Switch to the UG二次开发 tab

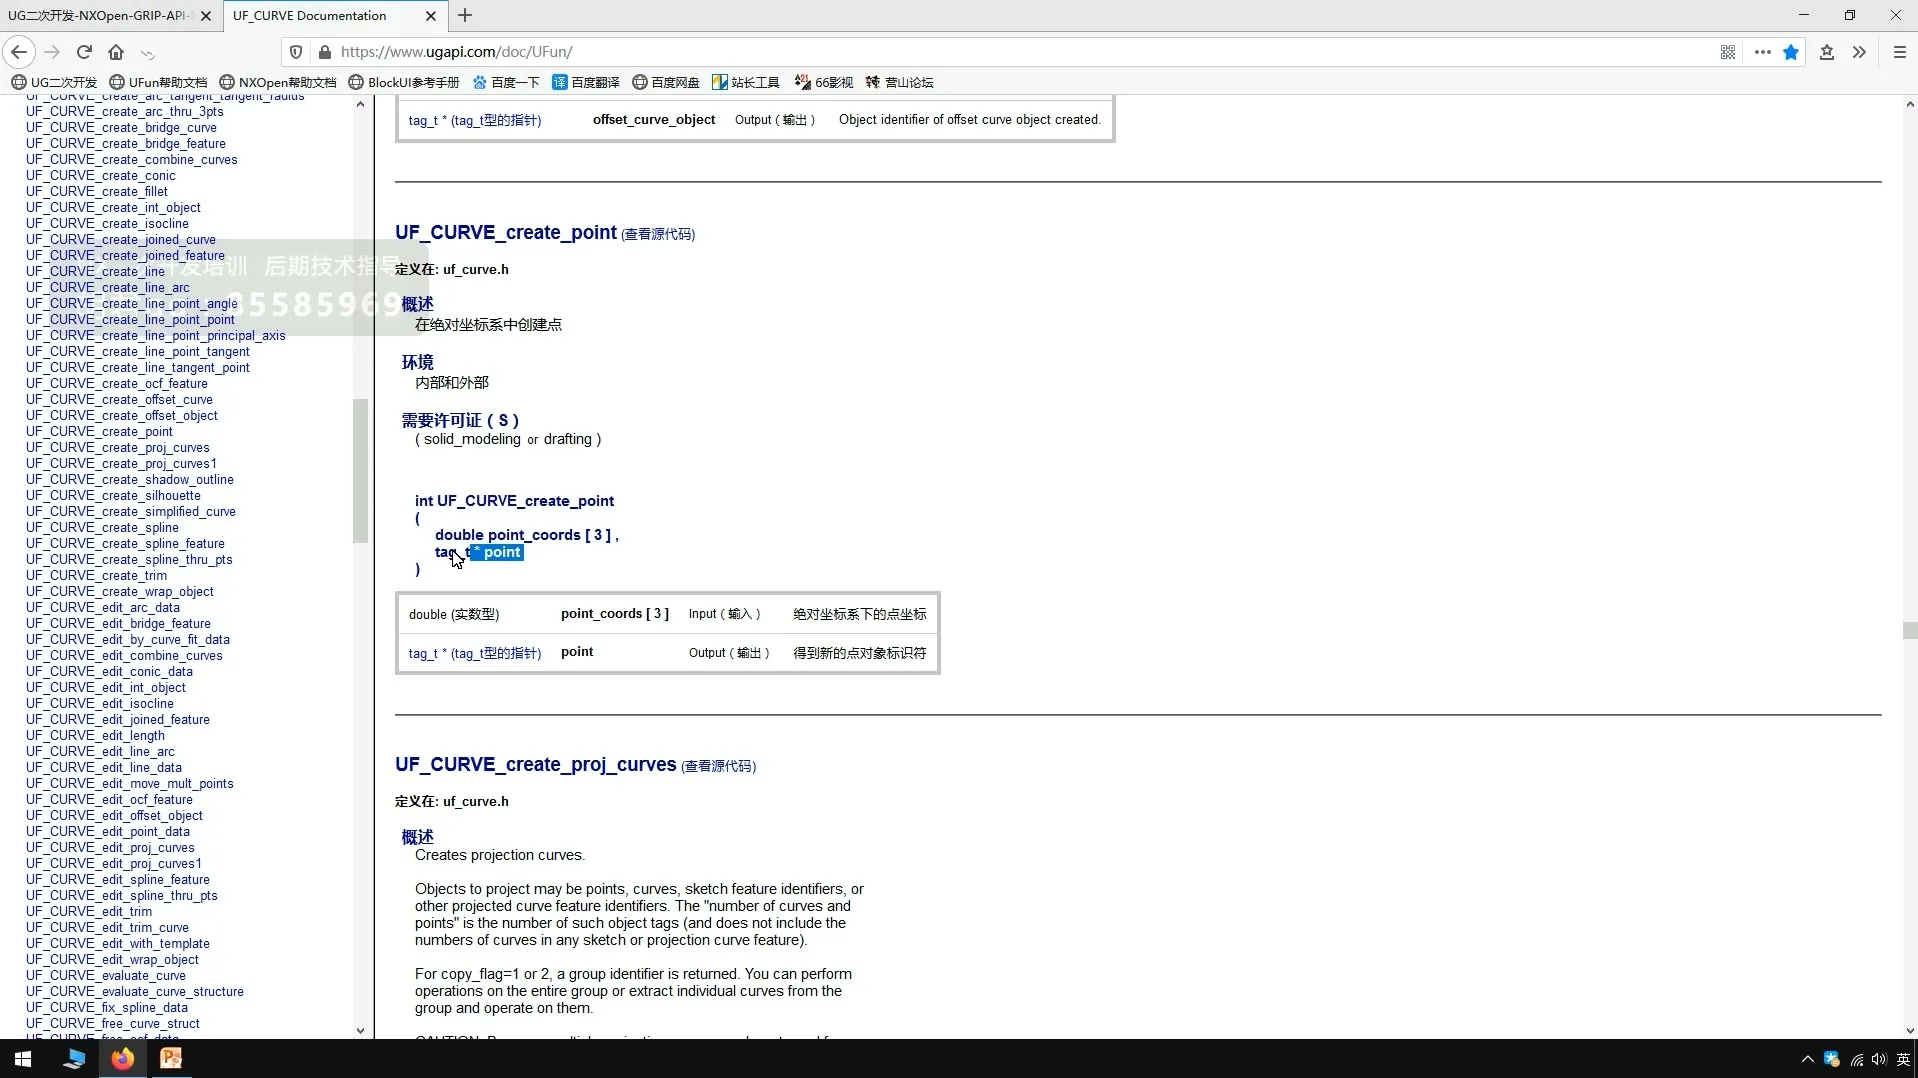pyautogui.click(x=100, y=16)
